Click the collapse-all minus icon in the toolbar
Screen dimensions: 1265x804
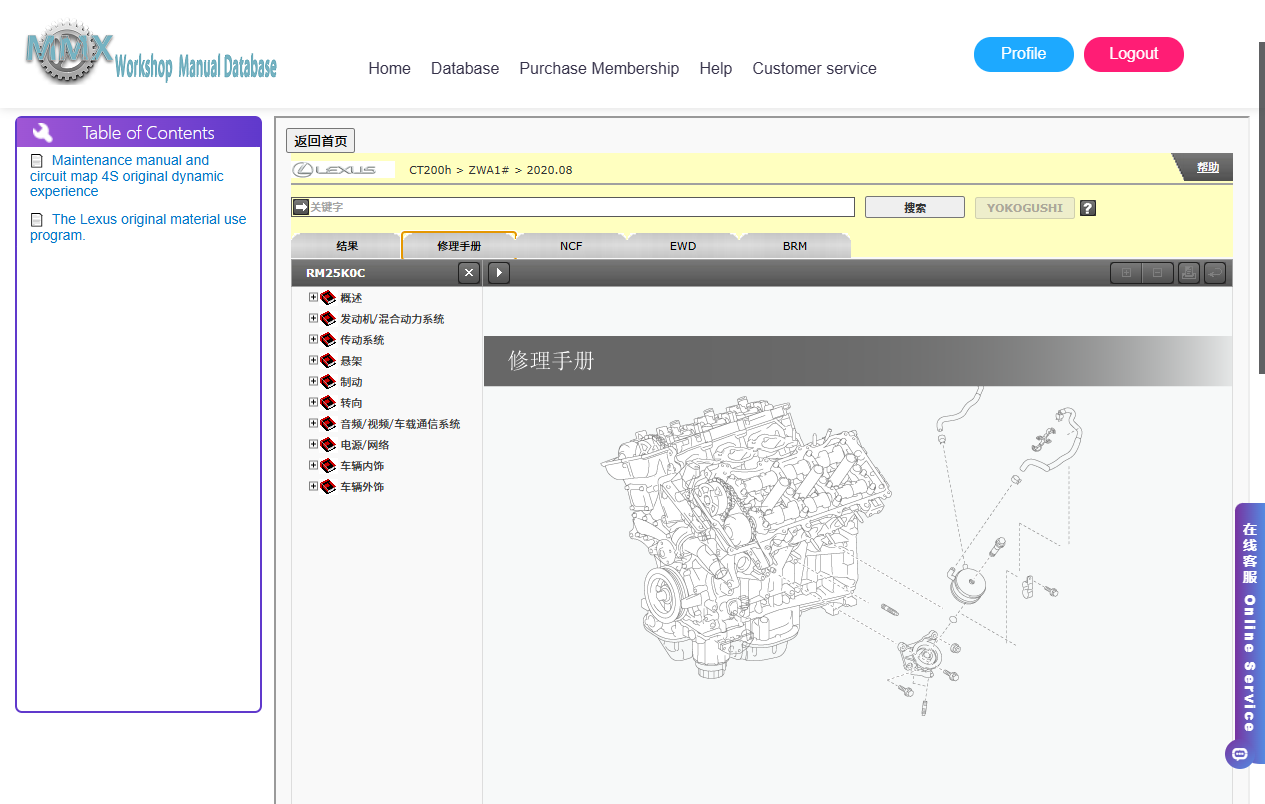(1158, 273)
